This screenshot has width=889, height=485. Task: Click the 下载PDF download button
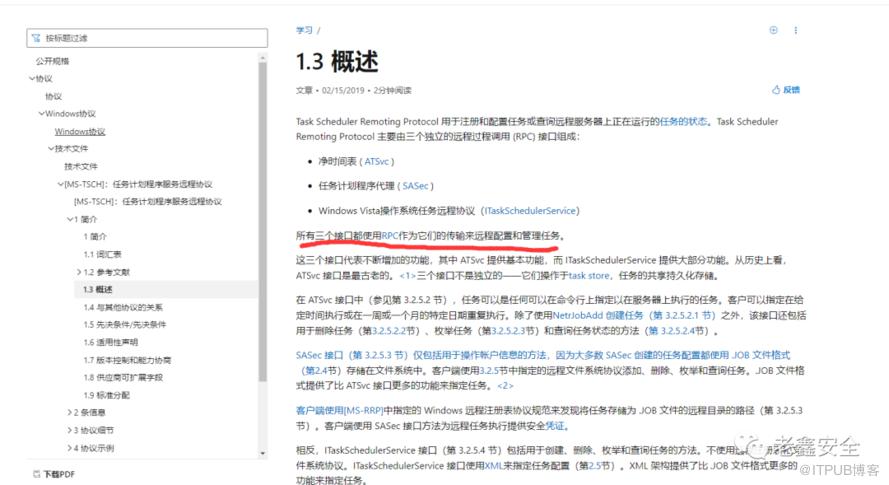click(54, 474)
